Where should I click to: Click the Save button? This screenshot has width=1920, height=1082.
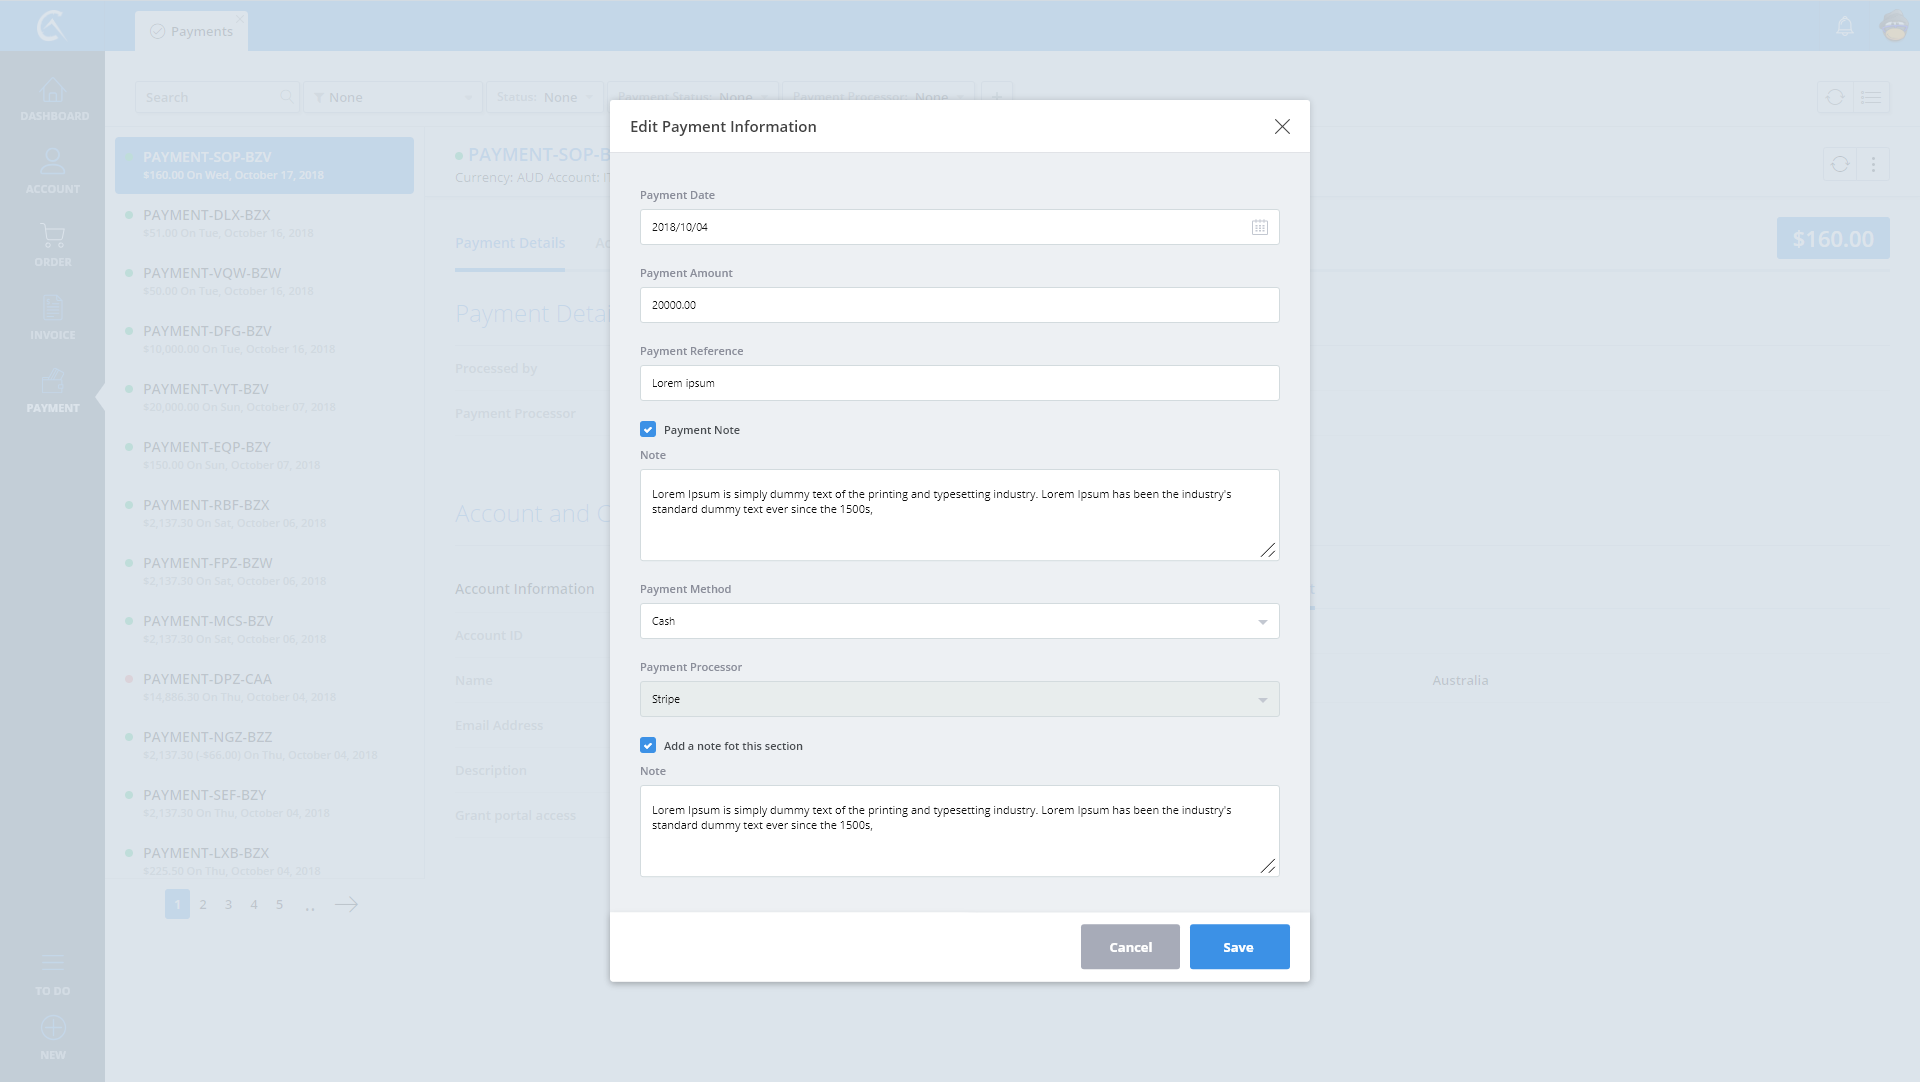tap(1239, 947)
